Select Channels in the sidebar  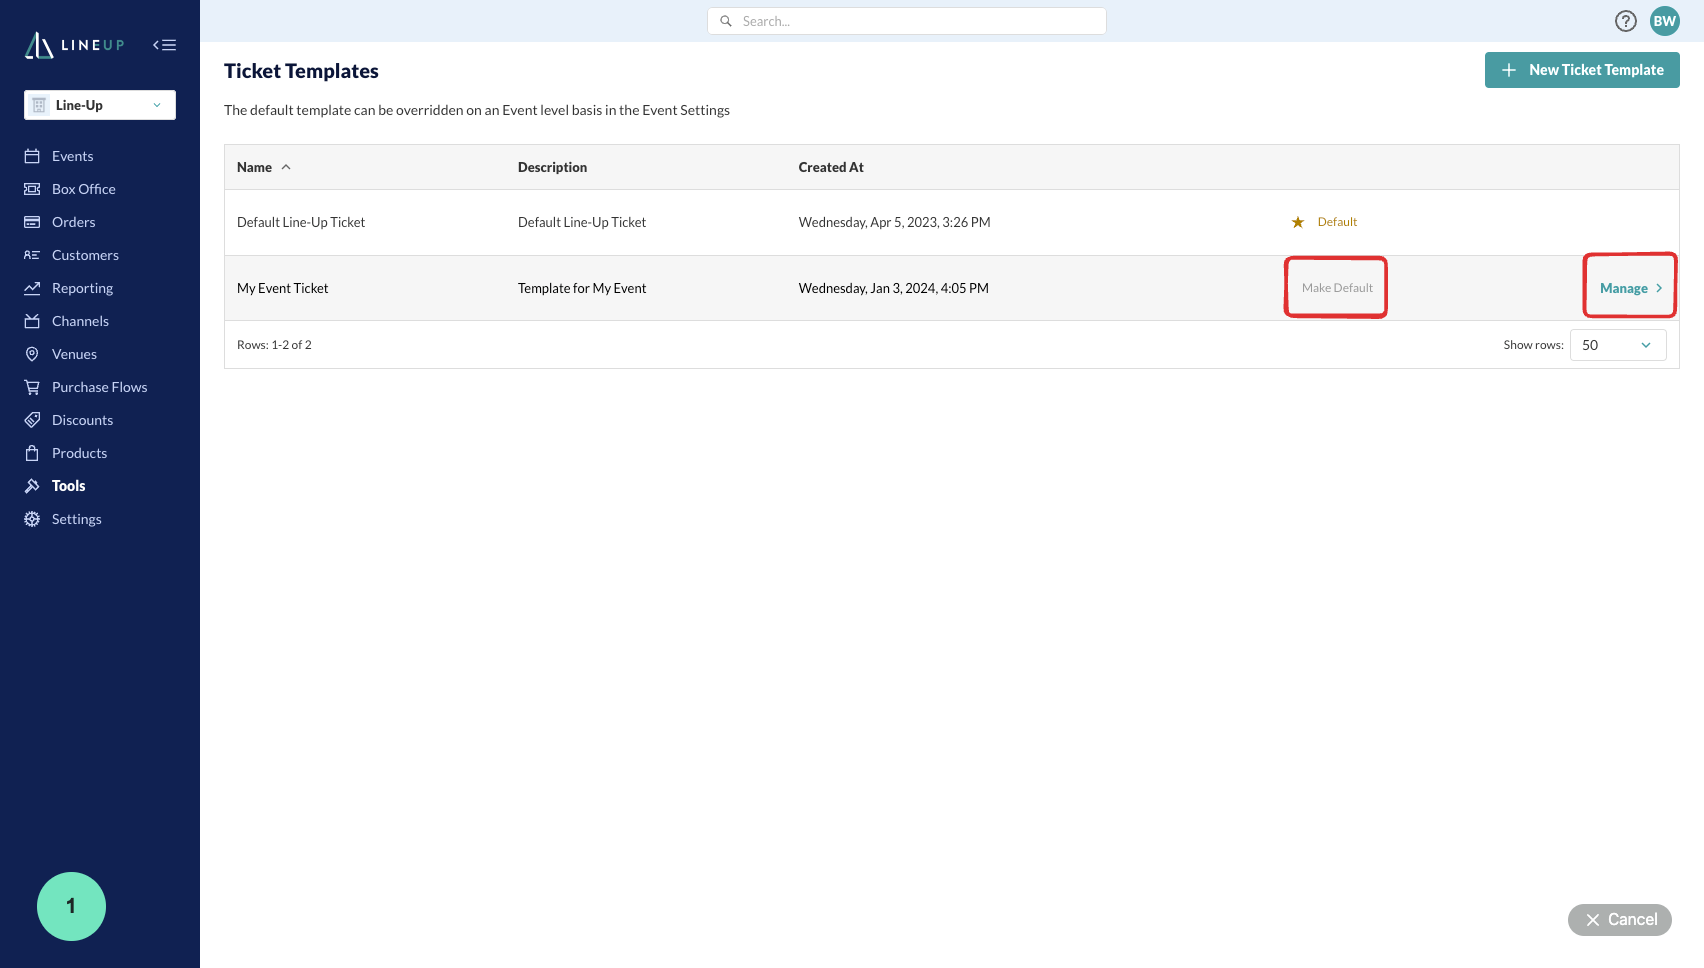pyautogui.click(x=80, y=321)
